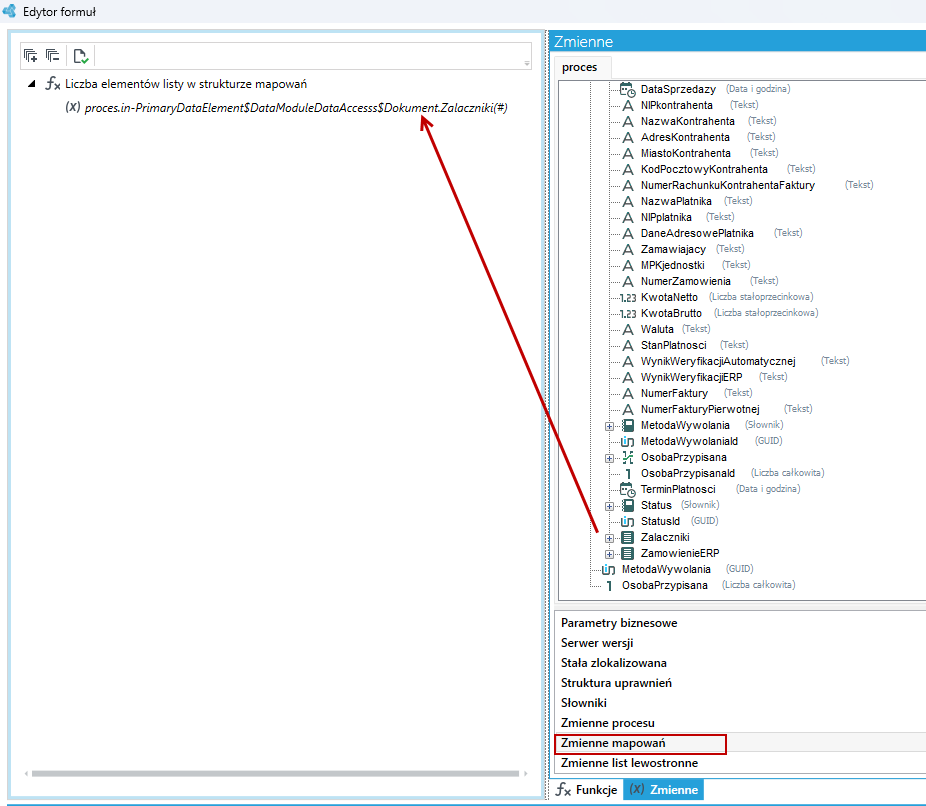Click the GUID icon beside StatusId

(x=627, y=521)
